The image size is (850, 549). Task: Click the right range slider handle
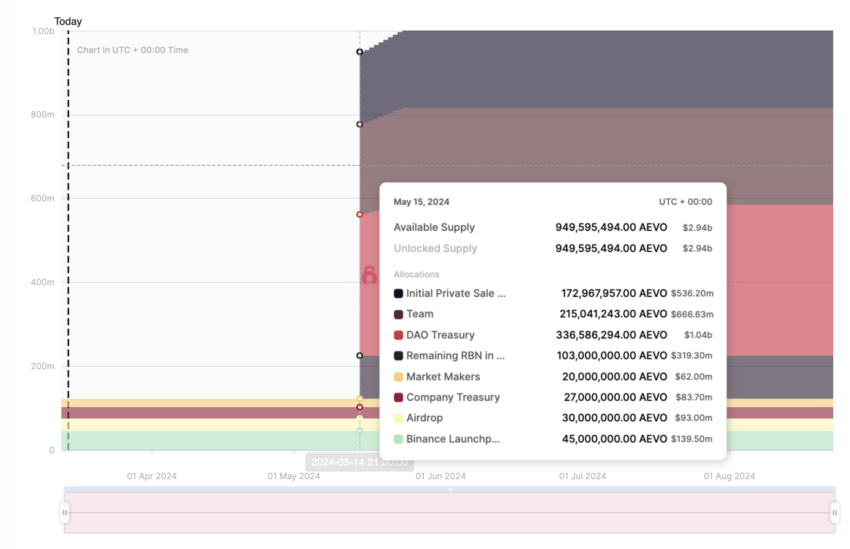point(835,512)
